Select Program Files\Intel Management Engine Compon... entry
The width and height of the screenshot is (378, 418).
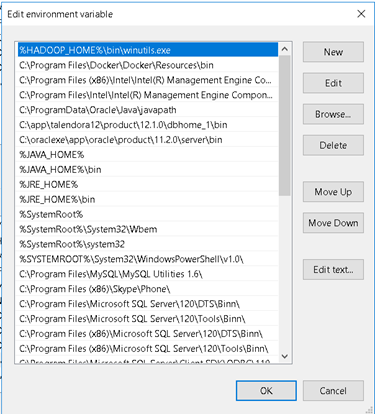pos(147,95)
